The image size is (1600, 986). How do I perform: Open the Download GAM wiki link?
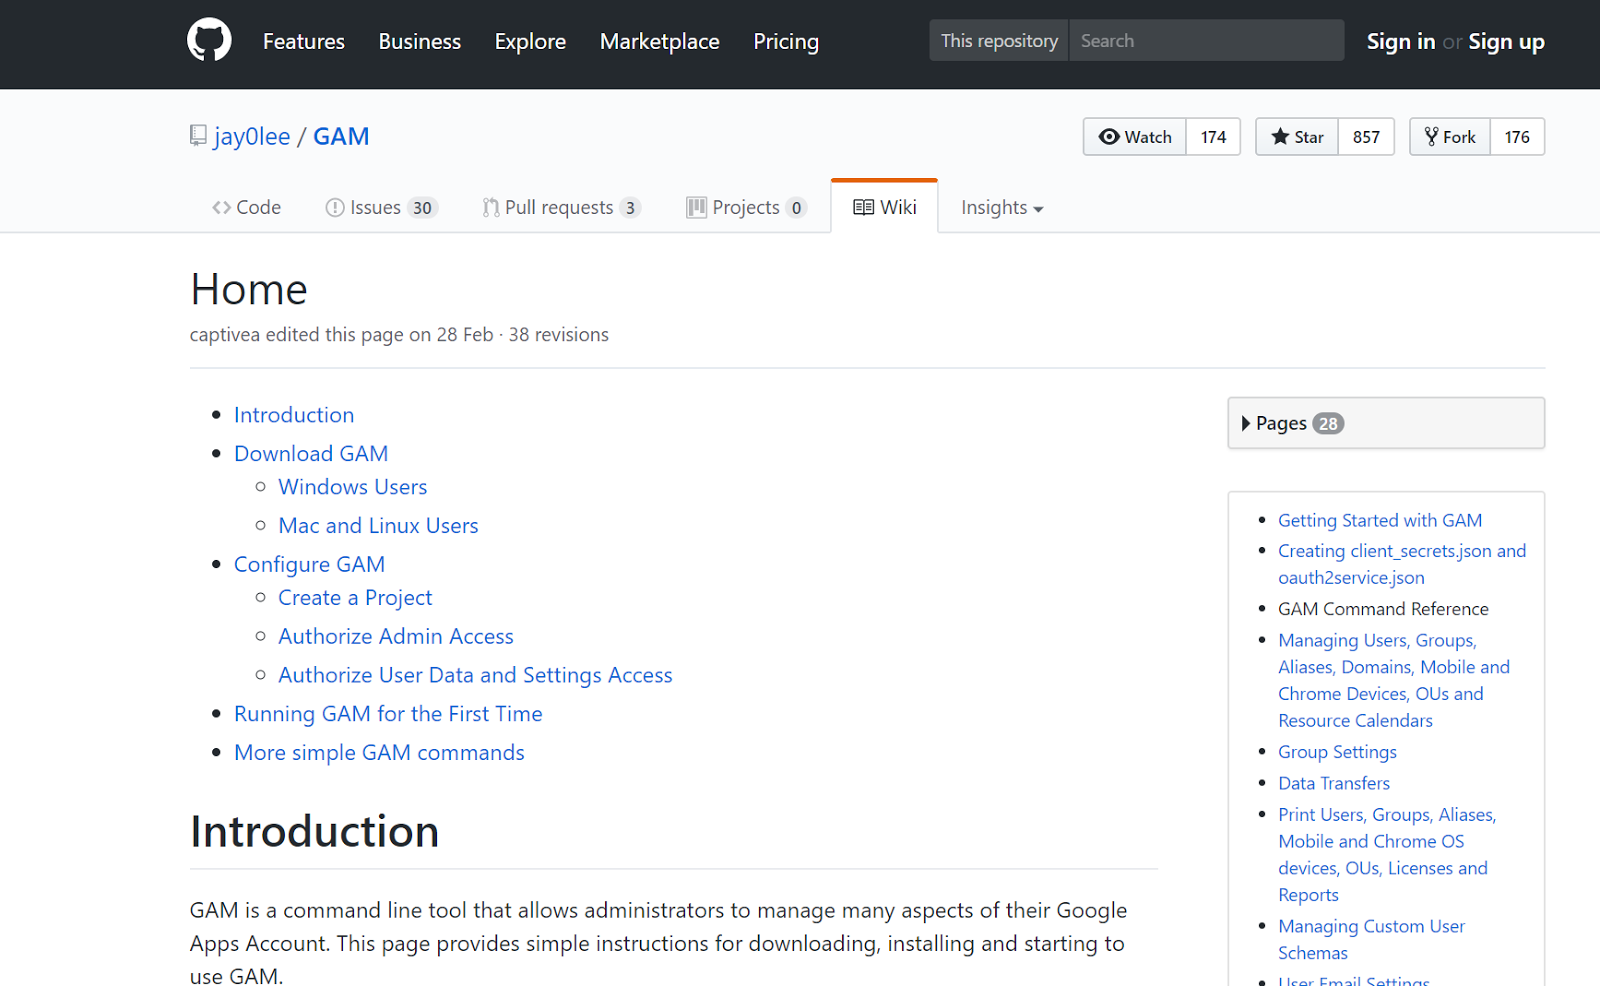click(x=310, y=453)
